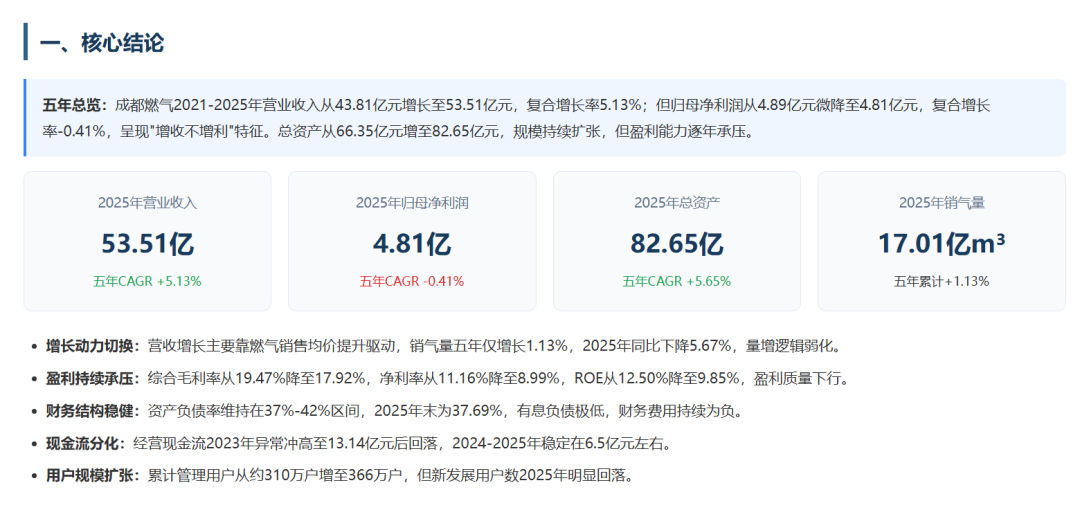Click the 盈利持续承压 bullet heading
Viewport: 1080px width, 521px height.
click(x=90, y=378)
